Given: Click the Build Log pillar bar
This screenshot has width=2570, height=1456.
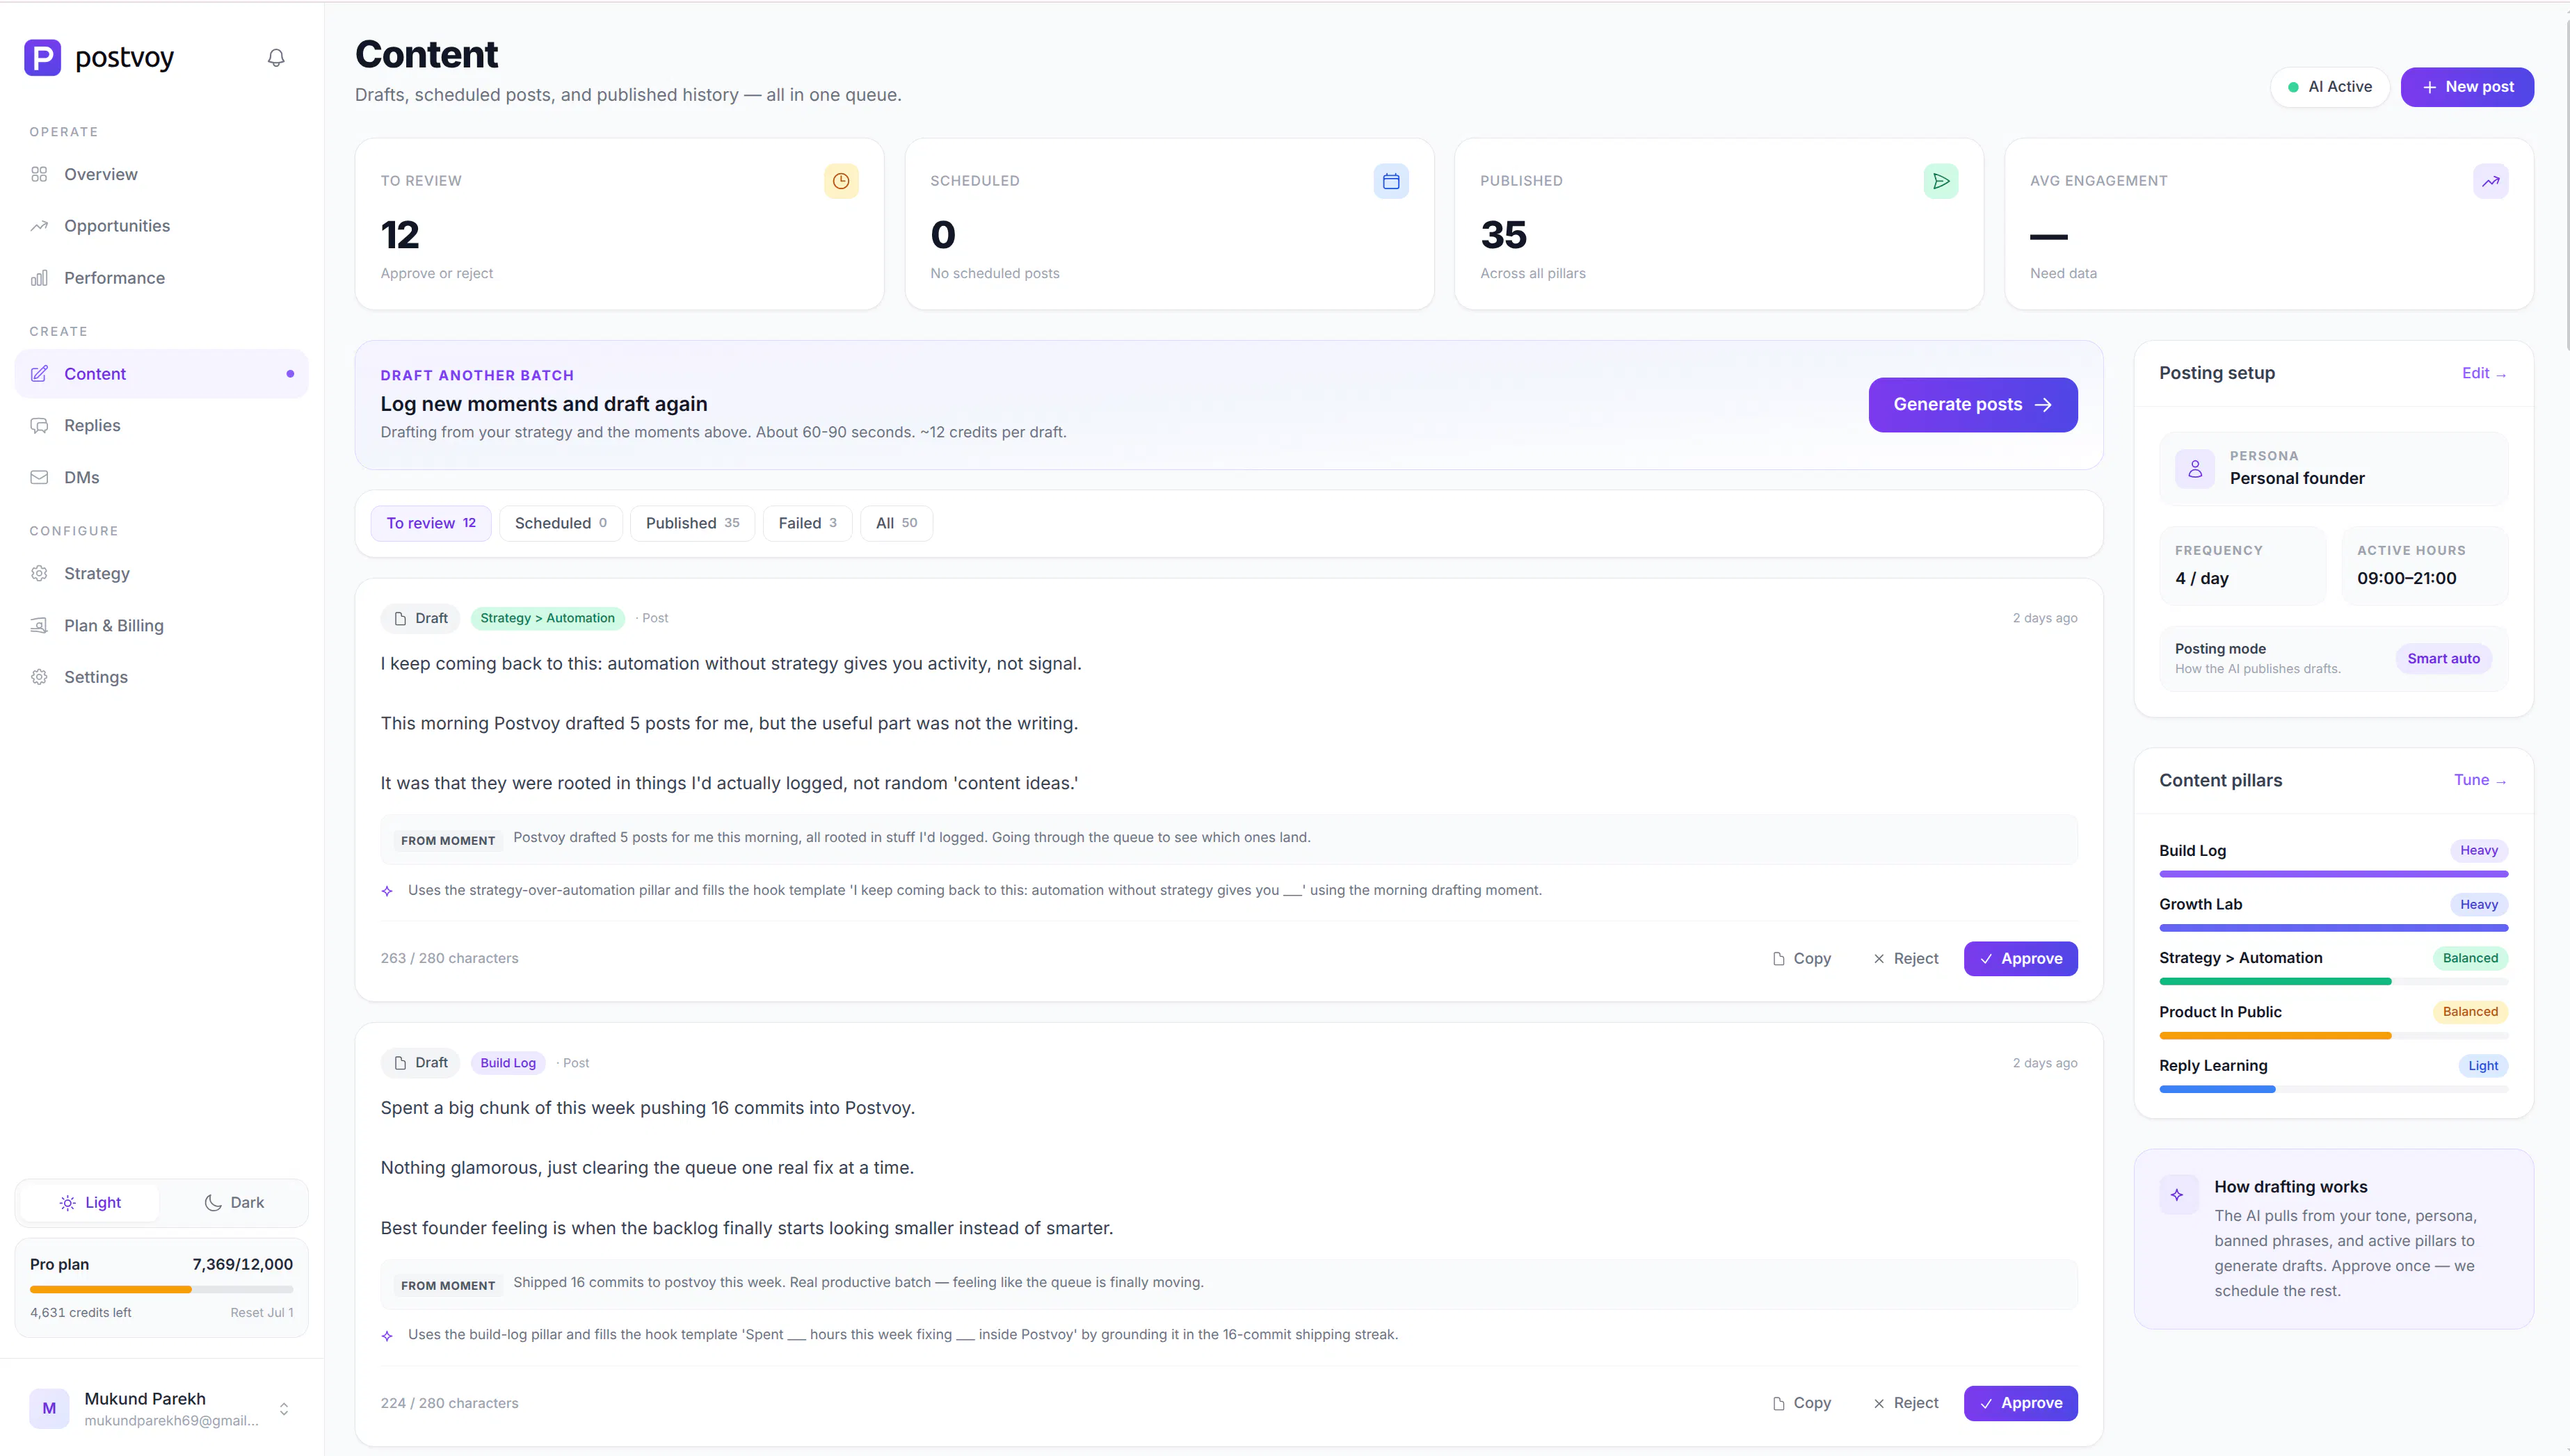Looking at the screenshot, I should [x=2333, y=874].
